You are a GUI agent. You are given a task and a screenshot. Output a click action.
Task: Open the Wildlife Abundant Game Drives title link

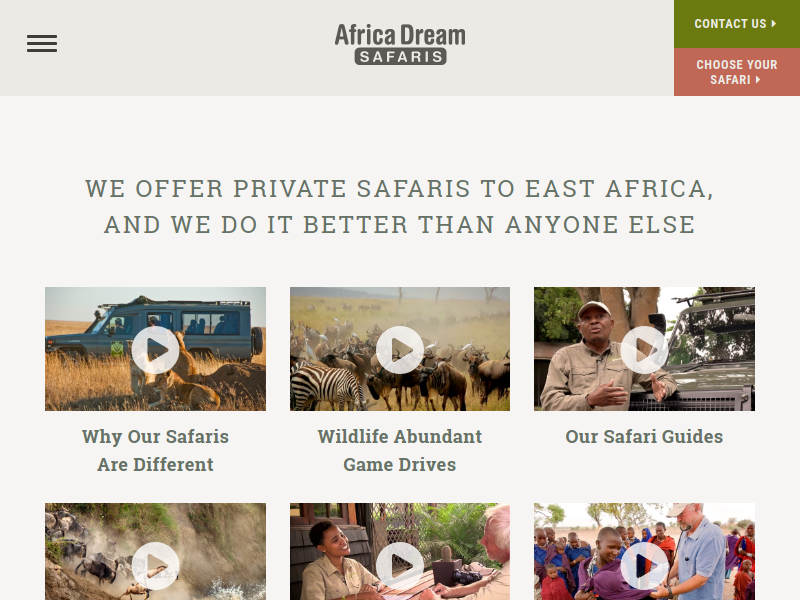(399, 451)
